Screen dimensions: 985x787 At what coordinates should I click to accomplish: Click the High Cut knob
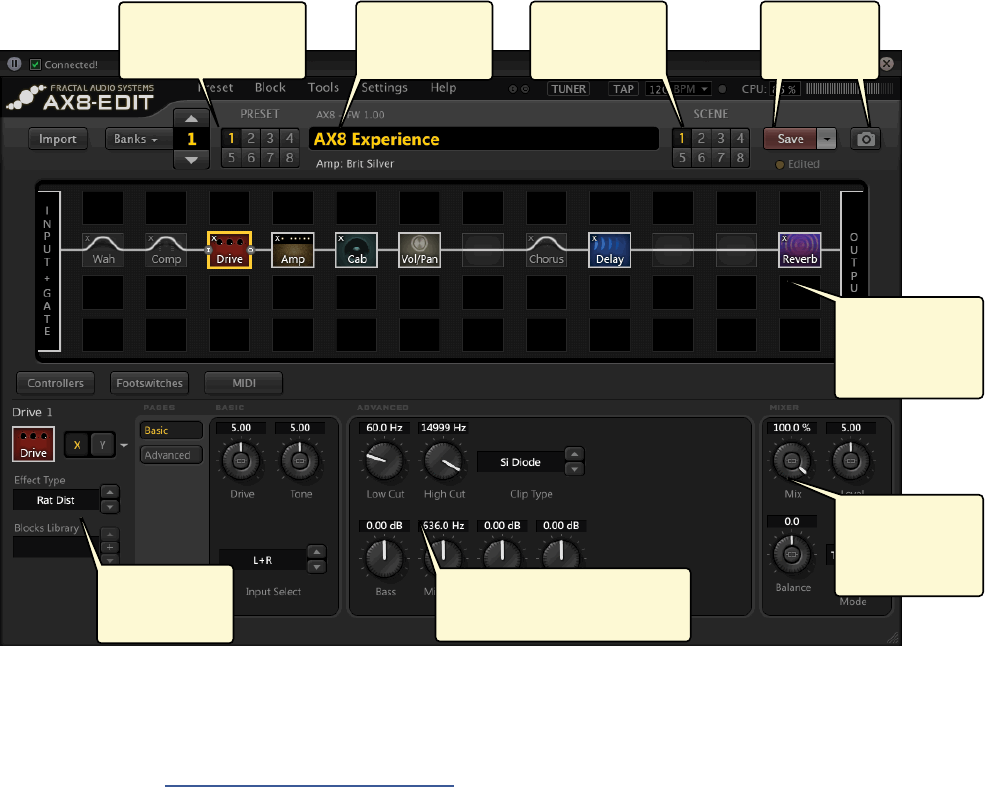point(443,460)
